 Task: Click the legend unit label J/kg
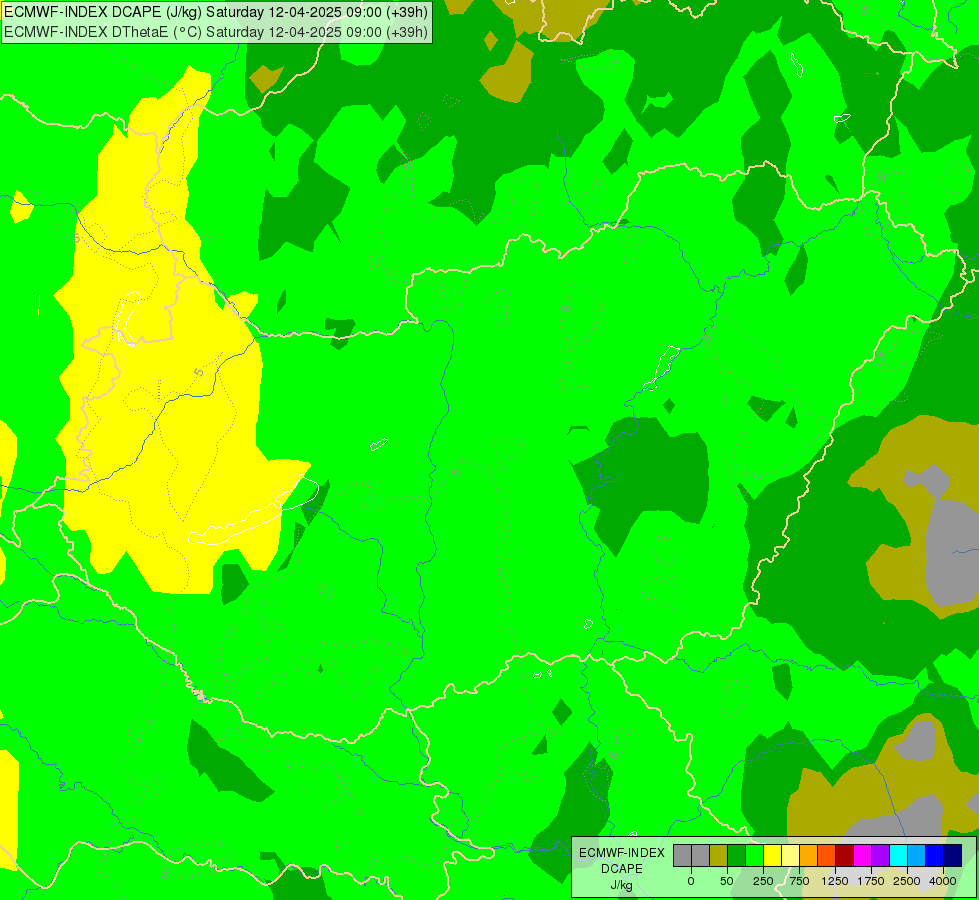[x=621, y=886]
